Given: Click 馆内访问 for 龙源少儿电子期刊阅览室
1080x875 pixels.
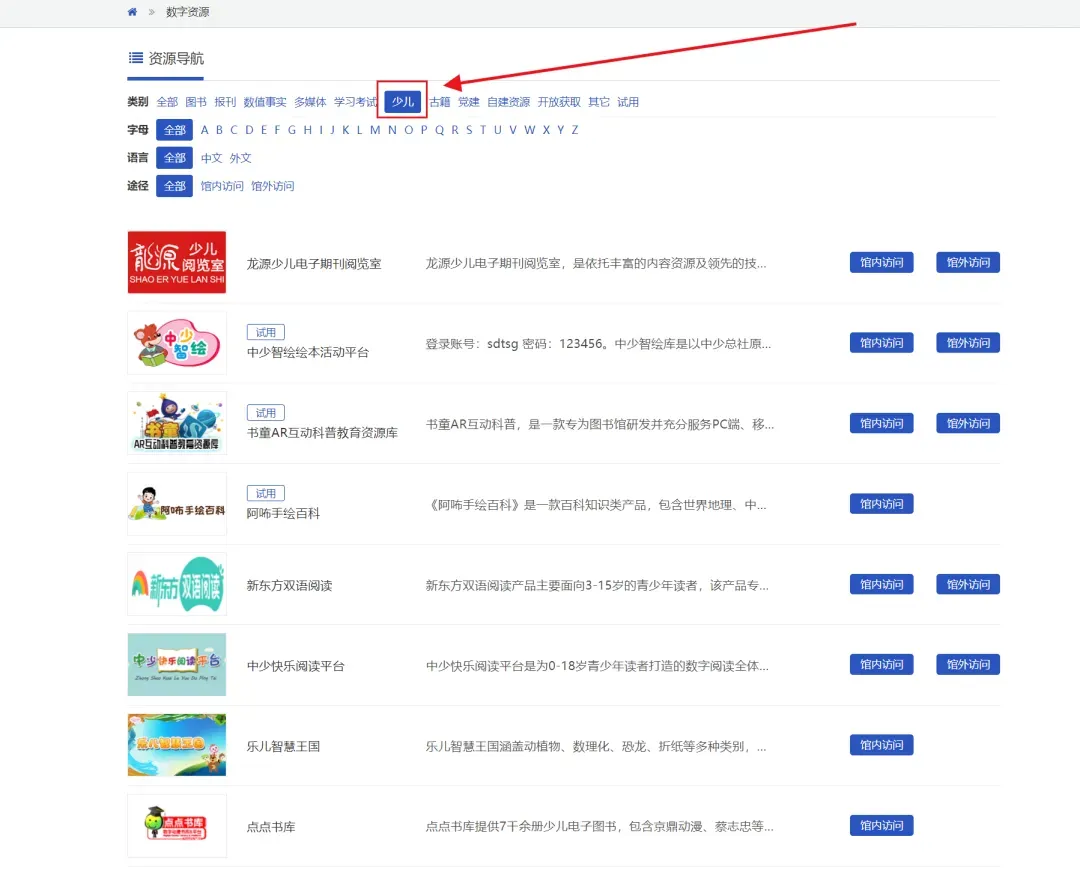Looking at the screenshot, I should coord(882,262).
